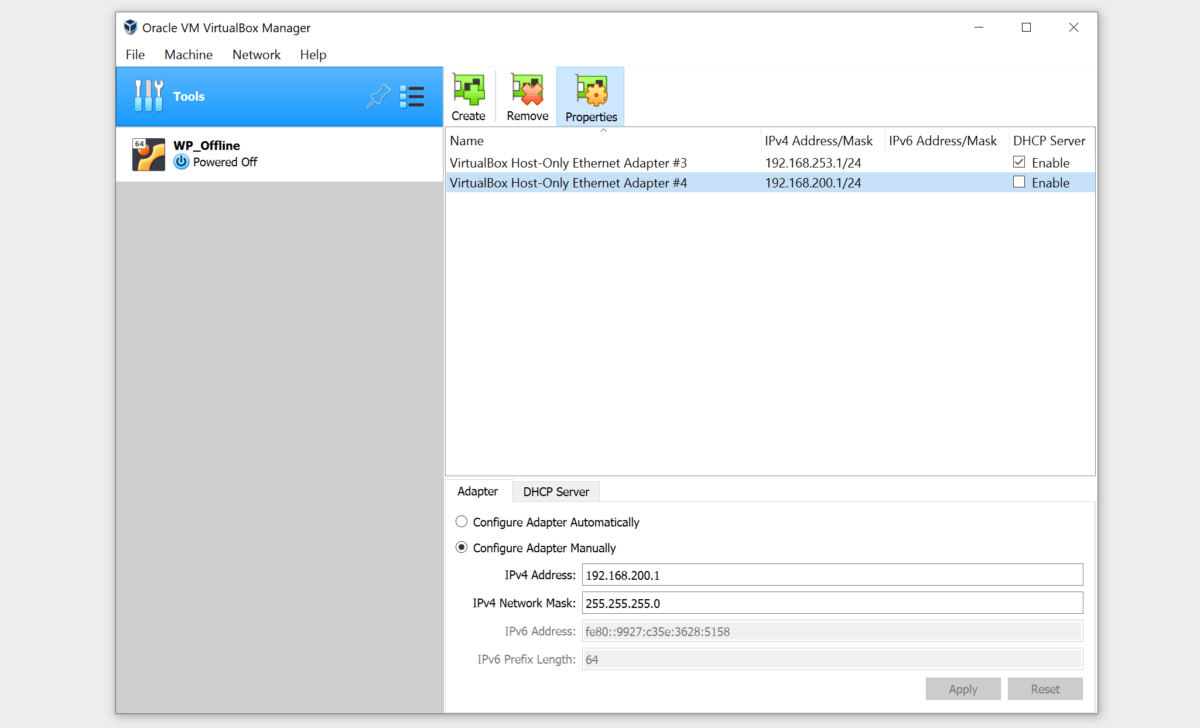The width and height of the screenshot is (1200, 728).
Task: Toggle the Properties toolbar icon
Action: tap(591, 91)
